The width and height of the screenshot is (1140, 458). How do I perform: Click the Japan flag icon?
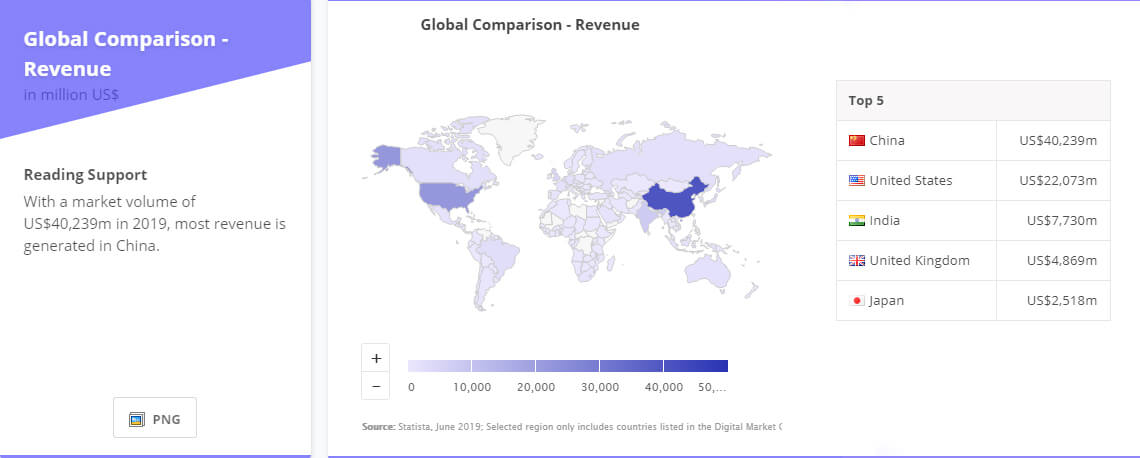tap(856, 301)
